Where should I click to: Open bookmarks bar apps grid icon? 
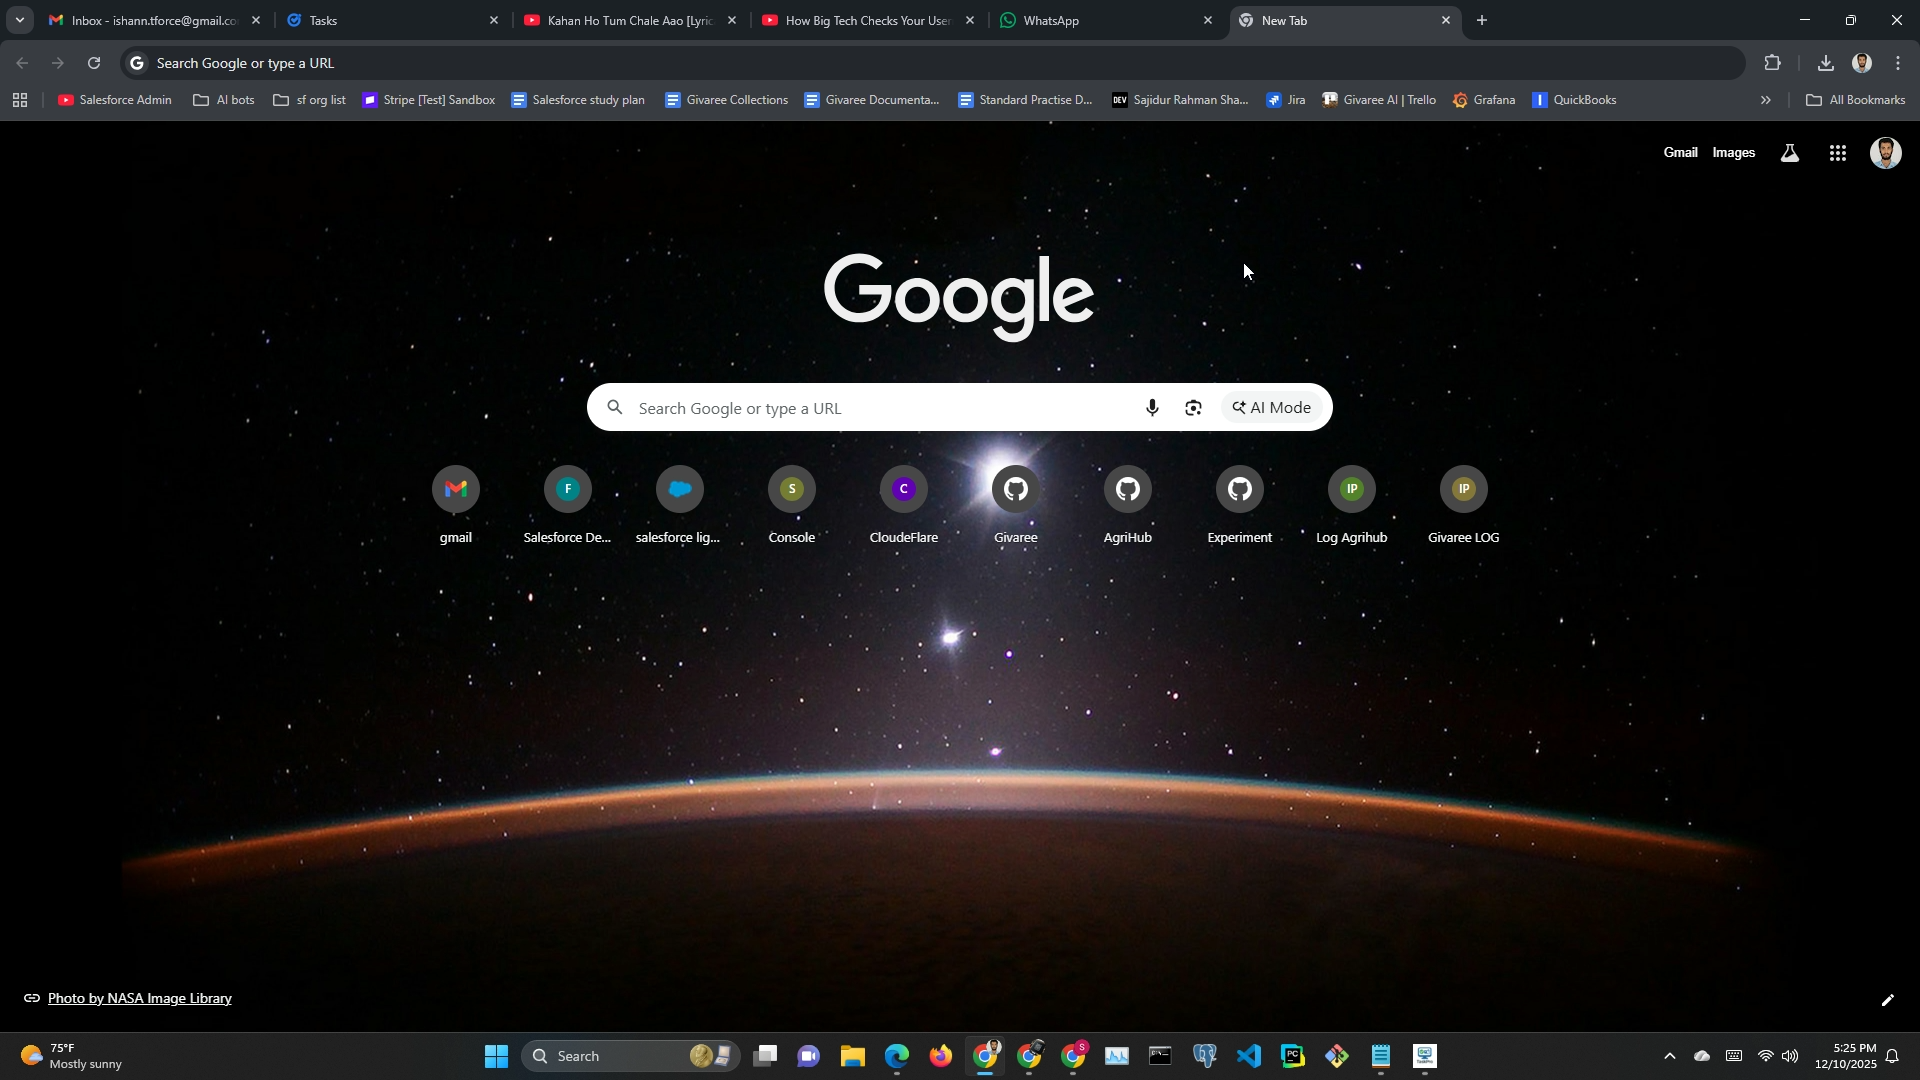(20, 100)
